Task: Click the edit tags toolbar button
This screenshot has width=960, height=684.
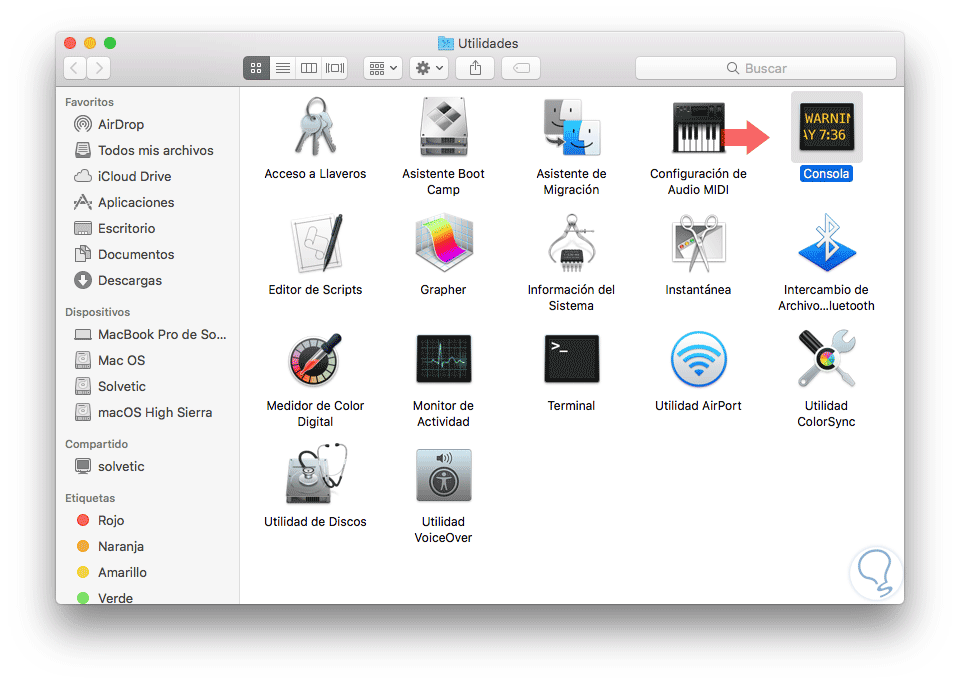Action: tap(521, 68)
